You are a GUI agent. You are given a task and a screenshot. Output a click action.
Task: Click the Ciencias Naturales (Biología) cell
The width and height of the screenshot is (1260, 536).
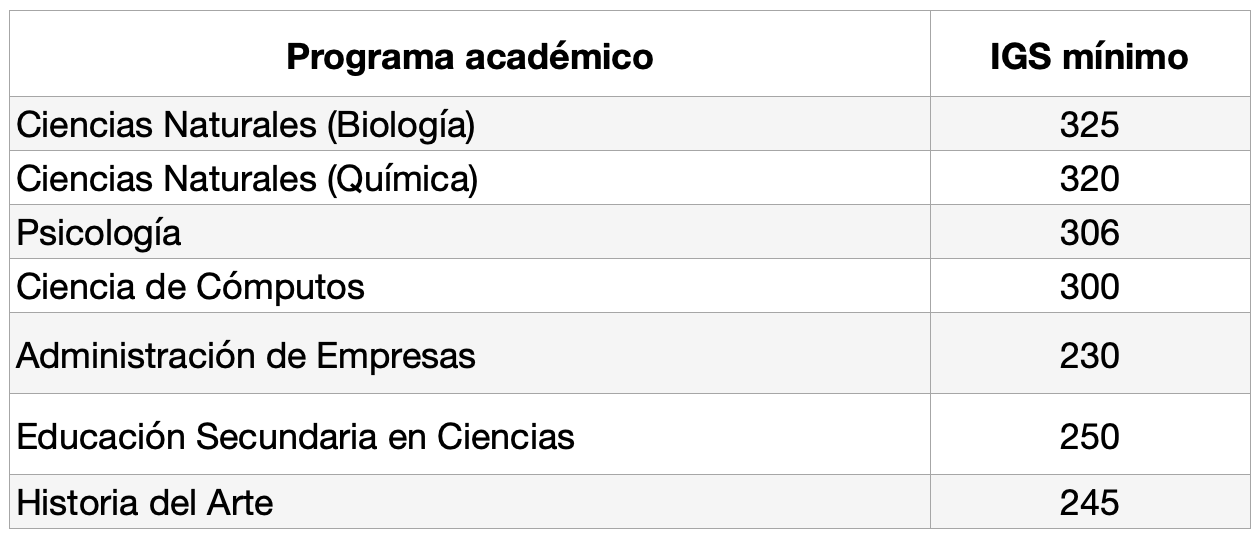click(245, 125)
